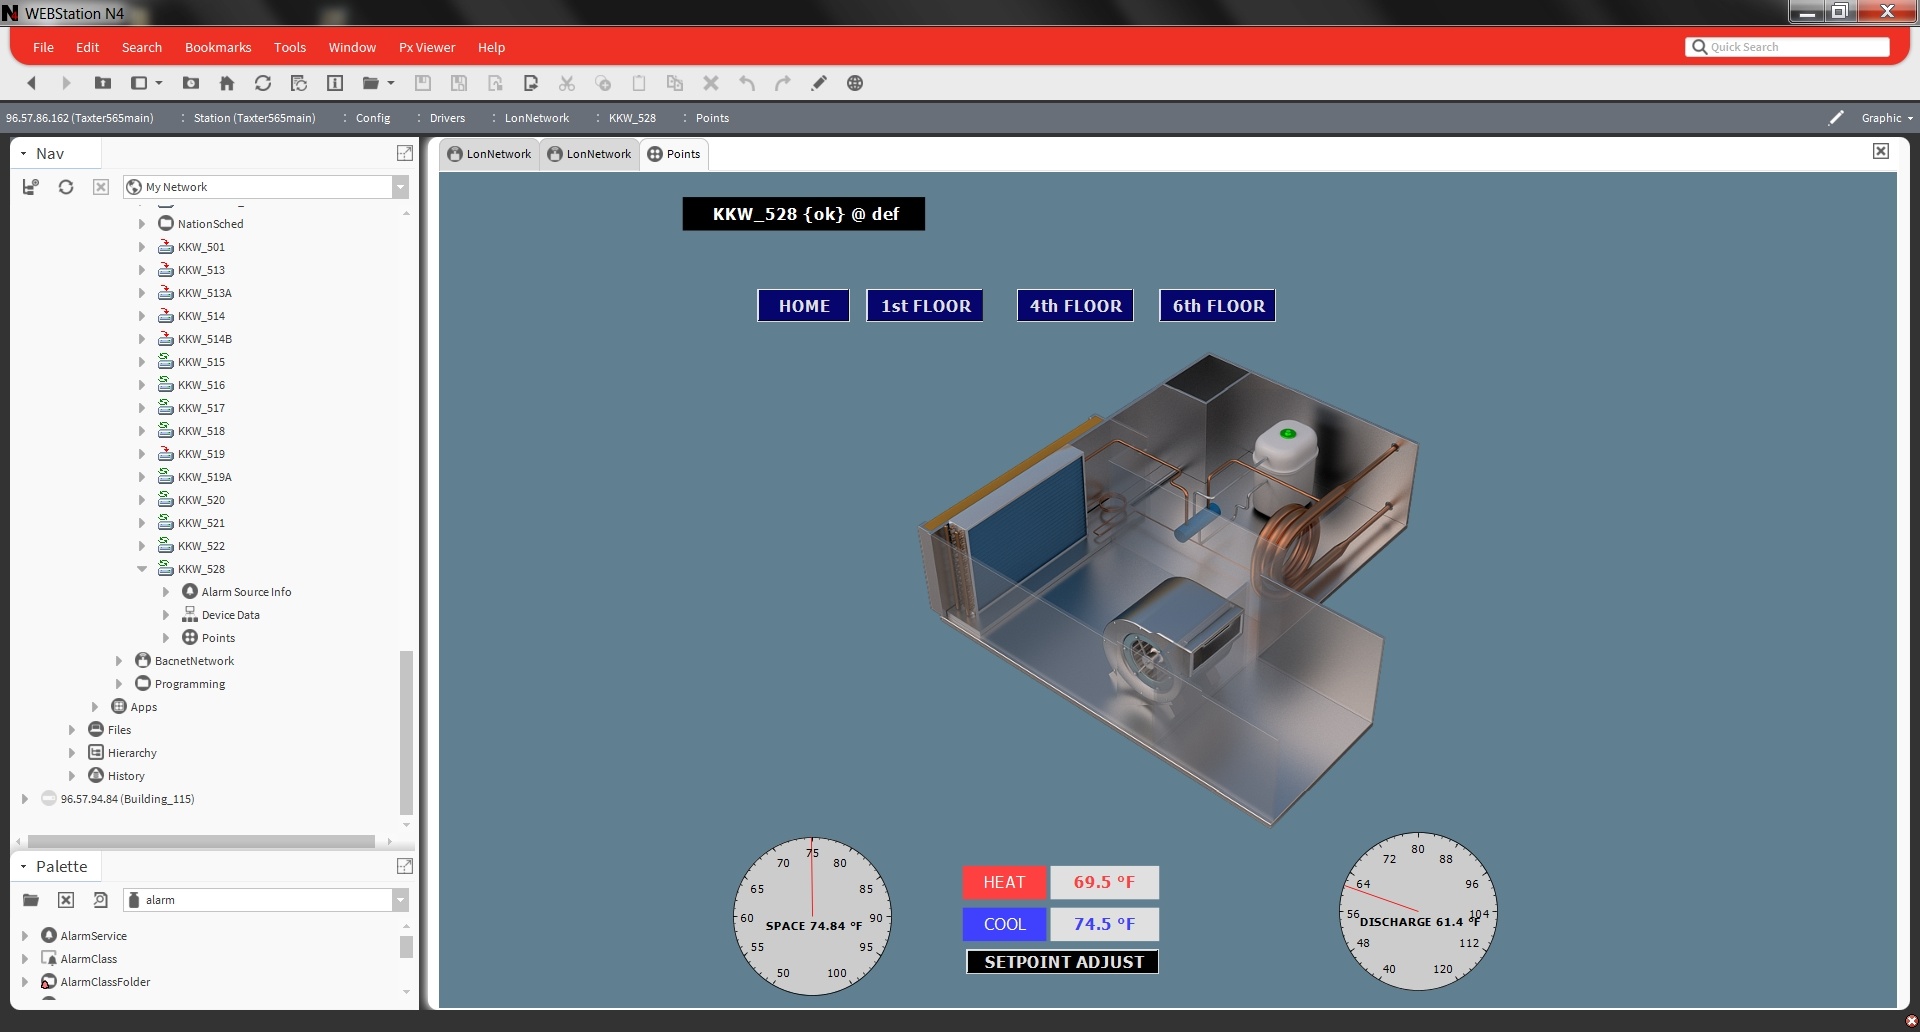Screen dimensions: 1920x1032
Task: Click the Nav open-connection icon
Action: coord(31,187)
